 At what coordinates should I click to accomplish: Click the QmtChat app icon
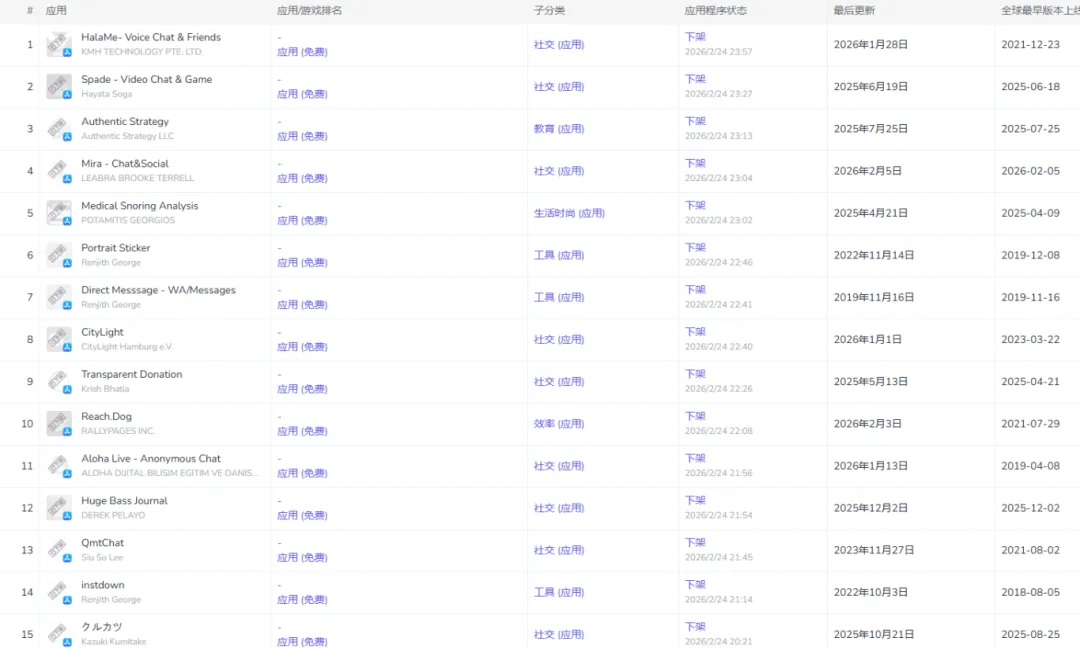(x=59, y=550)
